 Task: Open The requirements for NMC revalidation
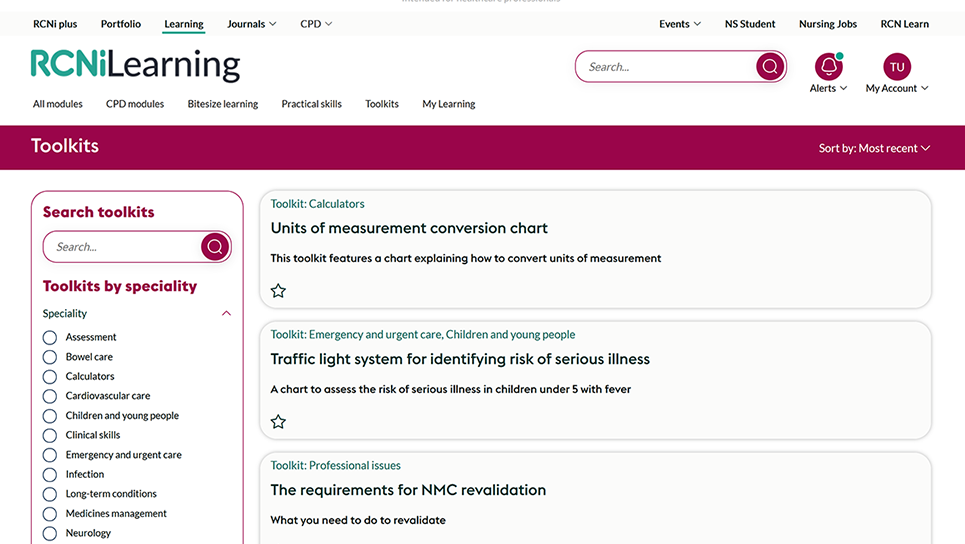[x=408, y=490]
